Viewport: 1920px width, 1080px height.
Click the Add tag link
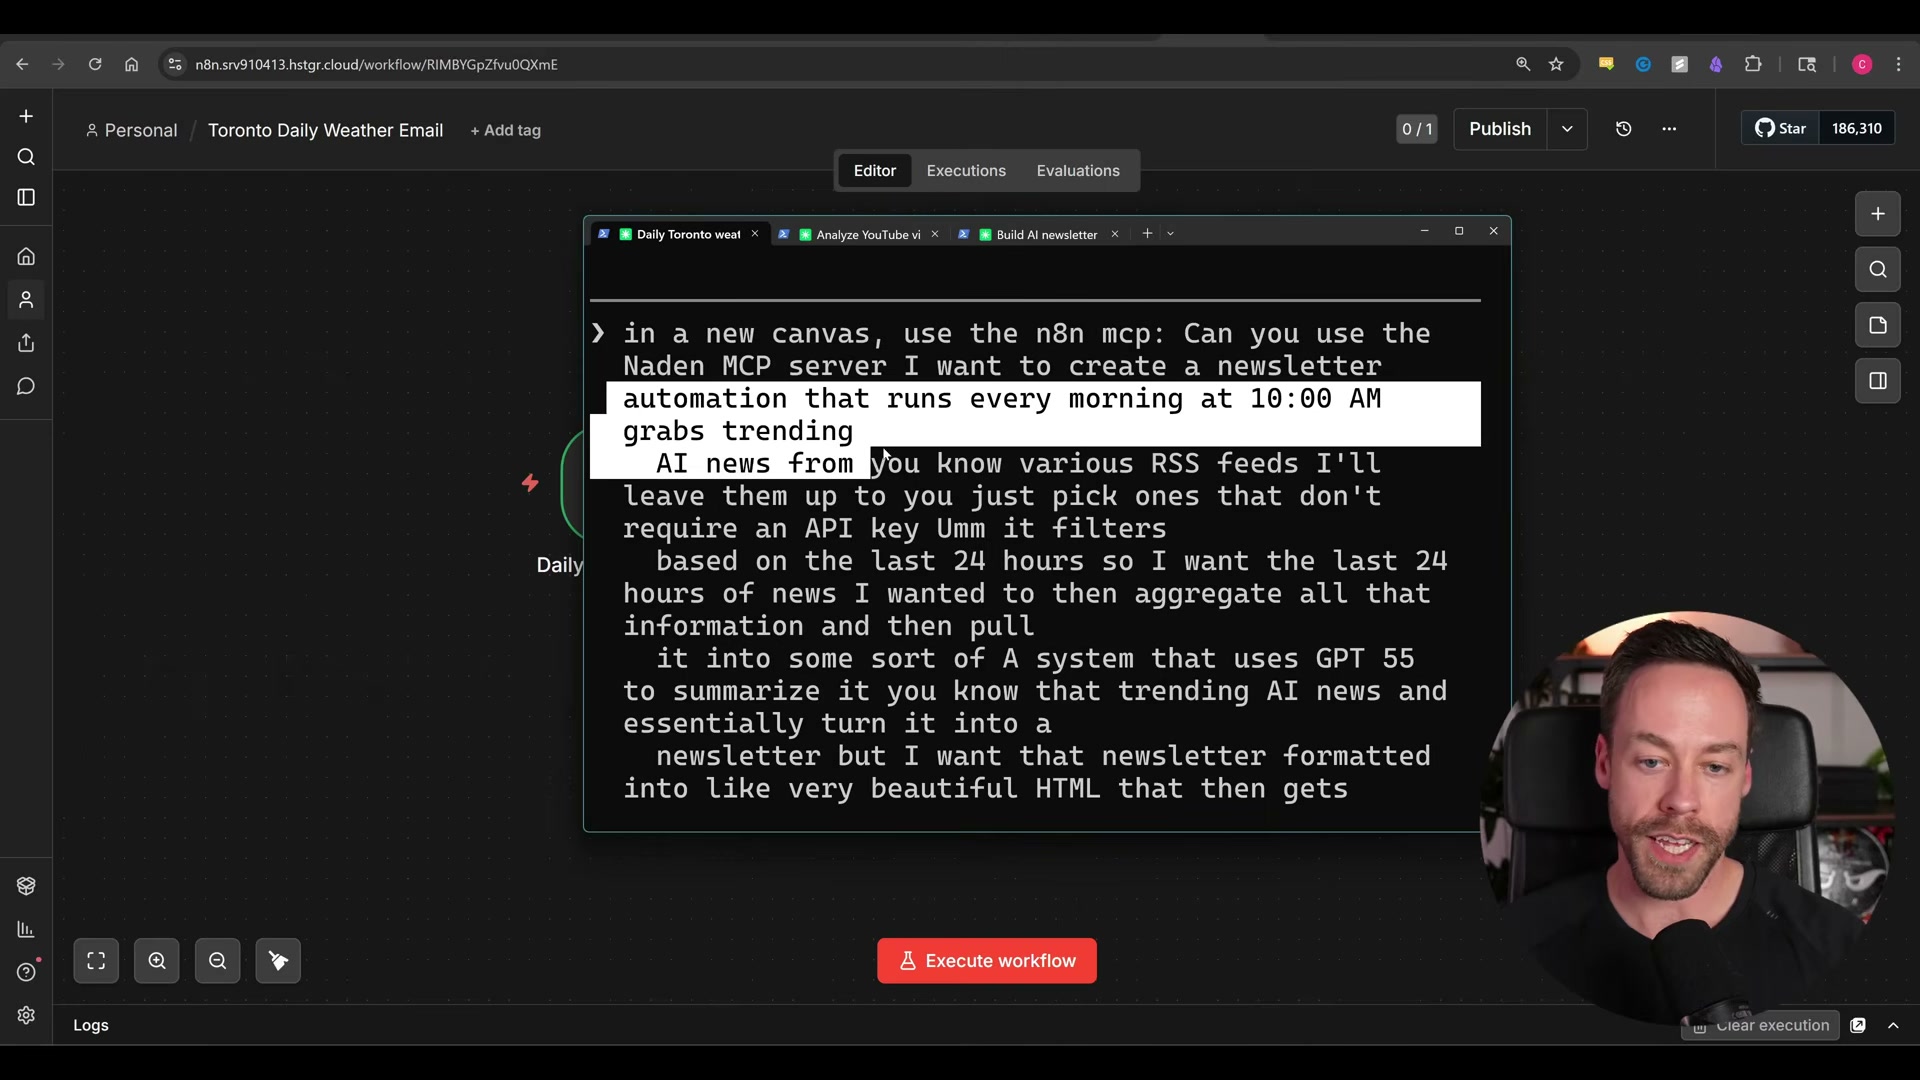point(505,130)
